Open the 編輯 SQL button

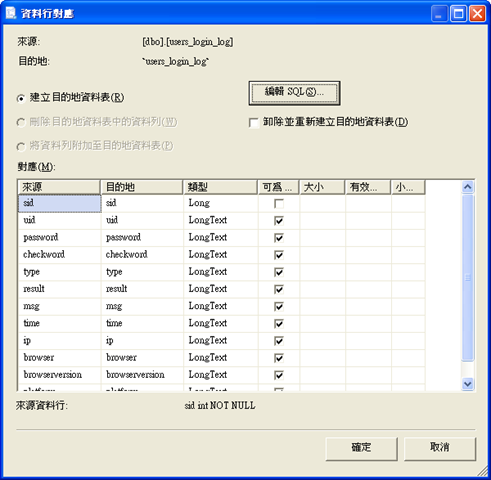pyautogui.click(x=294, y=93)
